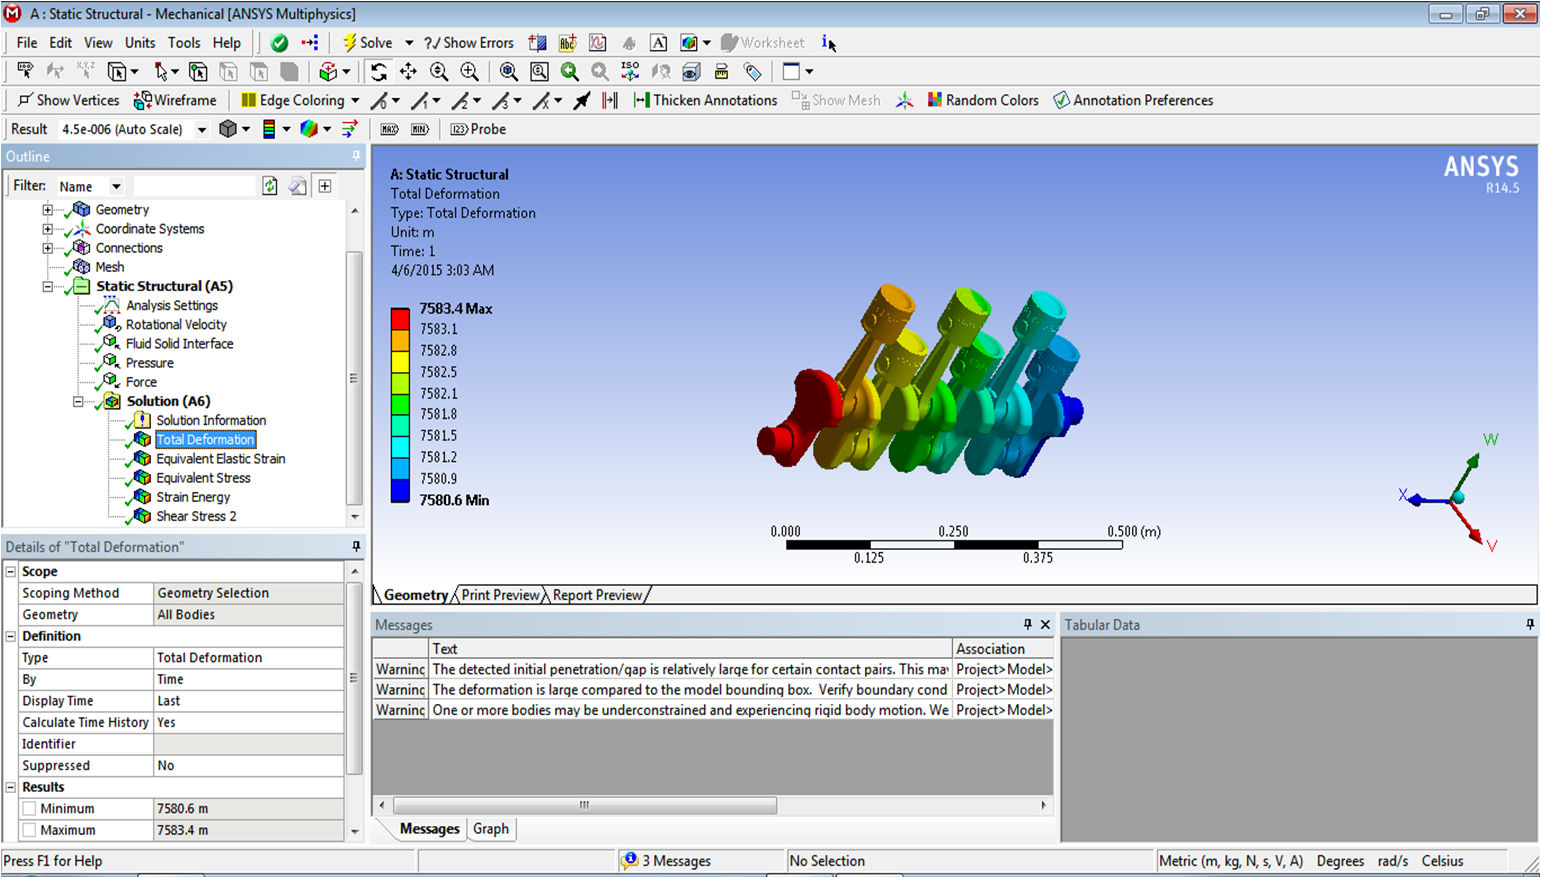Viewport: 1541px width, 877px height.
Task: Open the Edit menu
Action: [x=61, y=43]
